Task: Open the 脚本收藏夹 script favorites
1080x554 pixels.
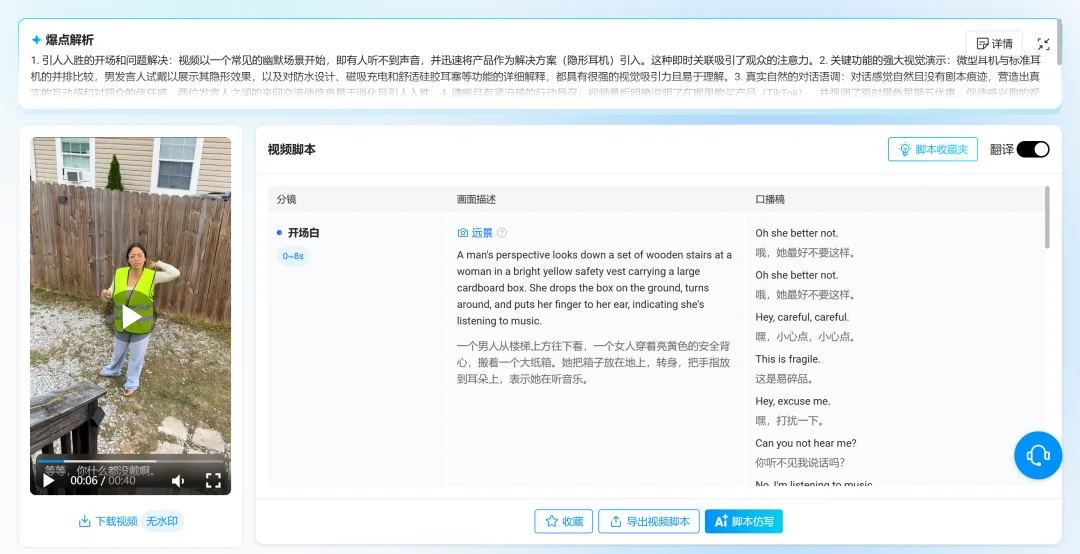Action: (x=932, y=149)
